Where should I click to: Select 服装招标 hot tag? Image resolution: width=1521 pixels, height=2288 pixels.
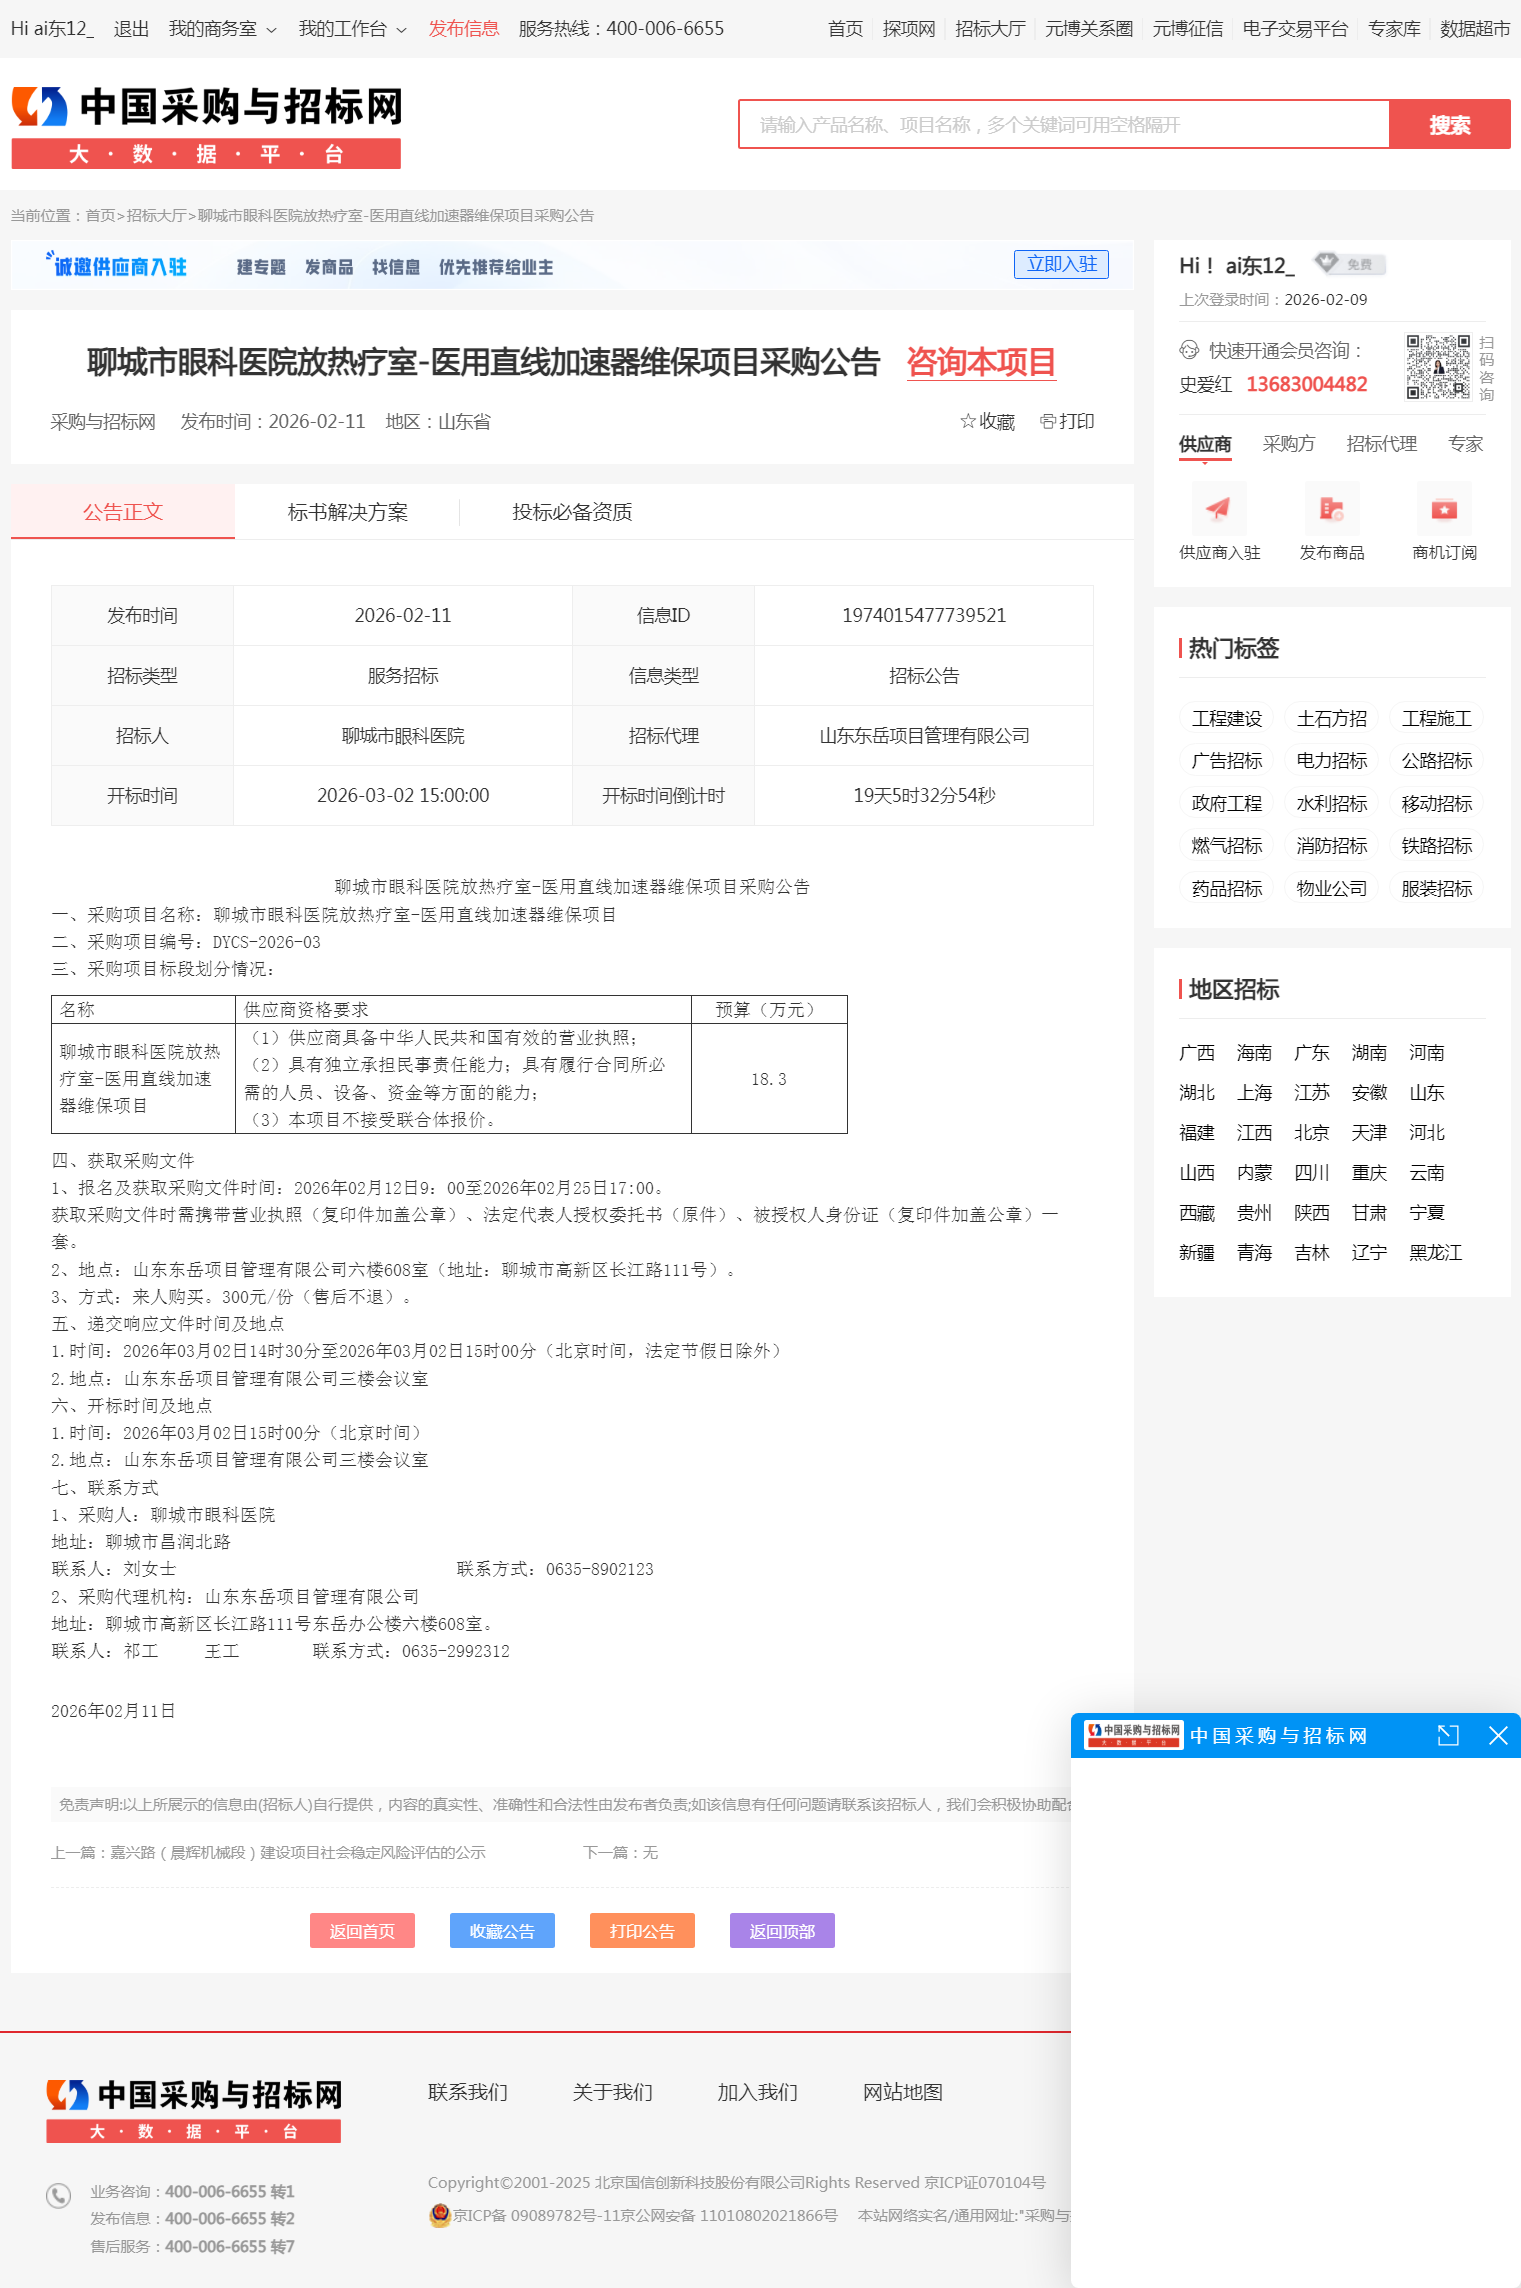[1437, 888]
